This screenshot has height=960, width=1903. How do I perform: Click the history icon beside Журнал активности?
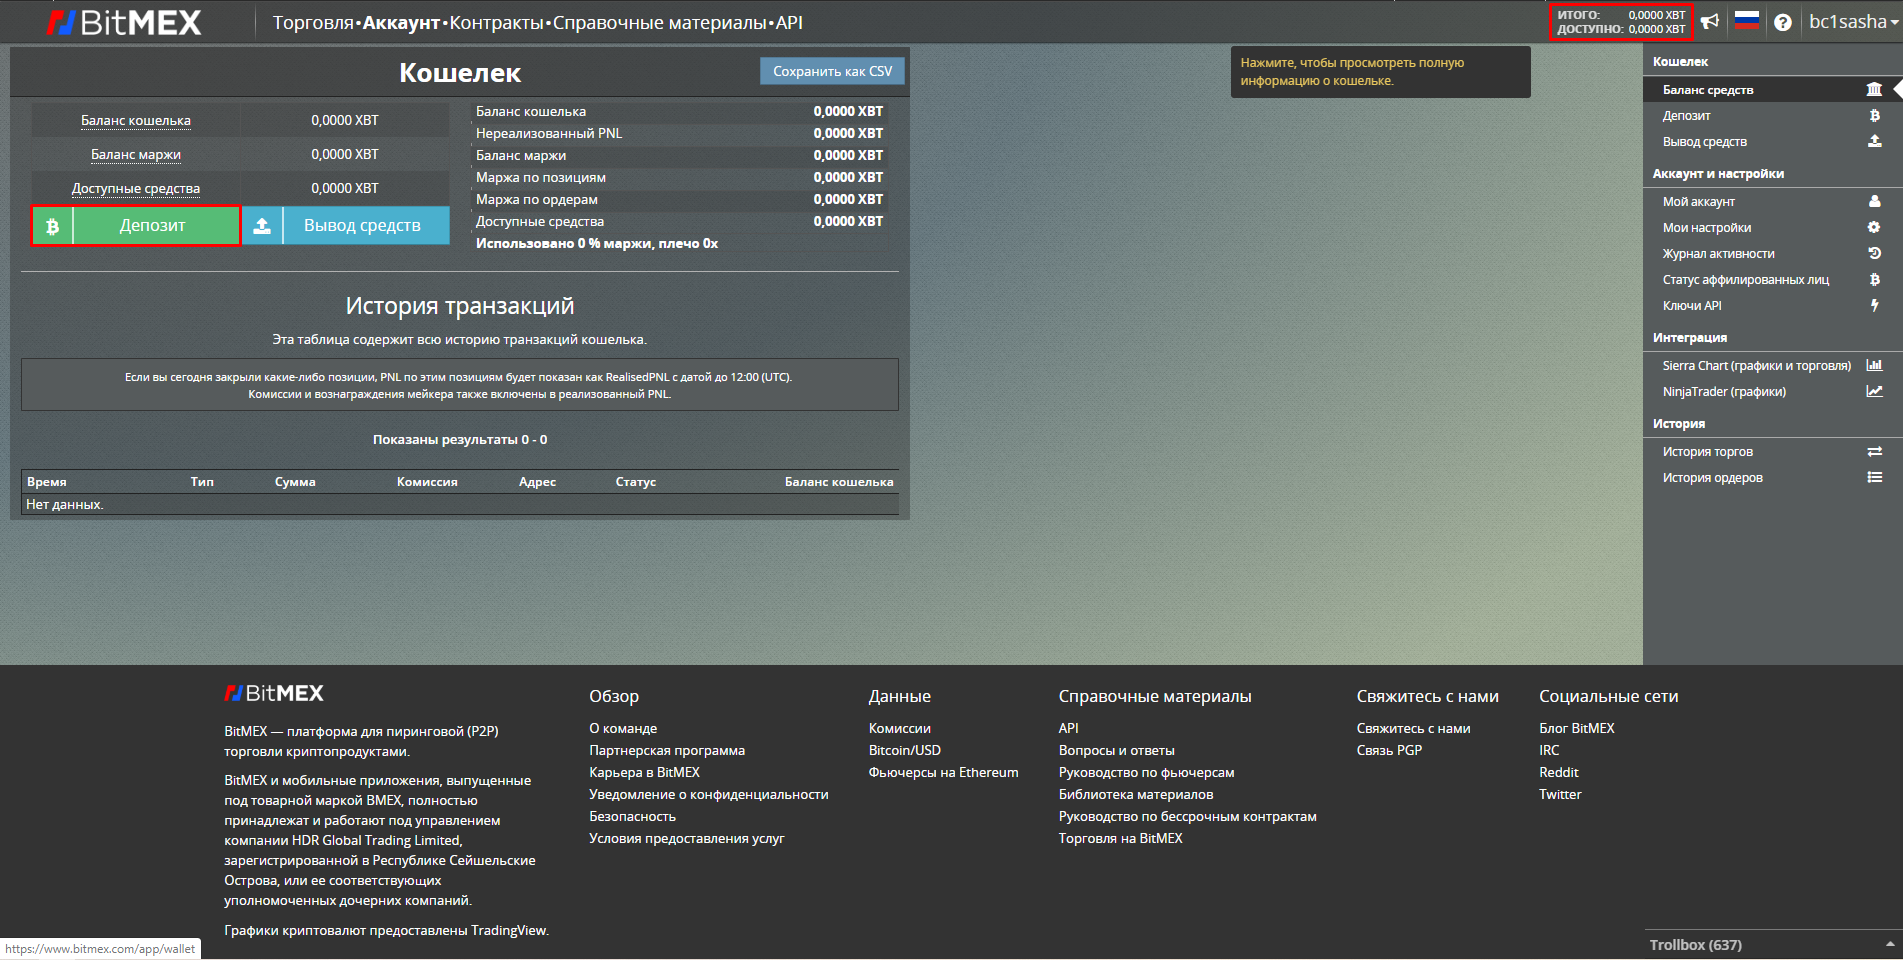1874,254
